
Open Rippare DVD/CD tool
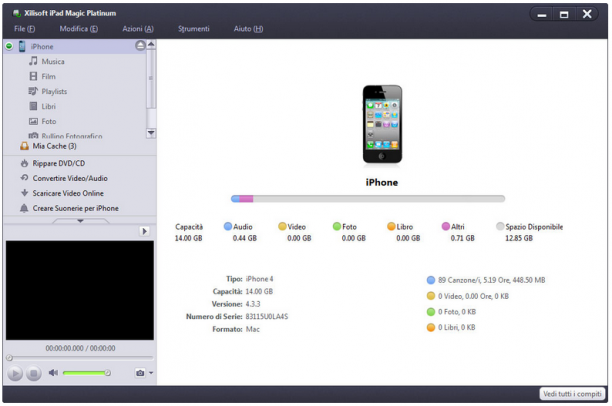click(x=59, y=163)
